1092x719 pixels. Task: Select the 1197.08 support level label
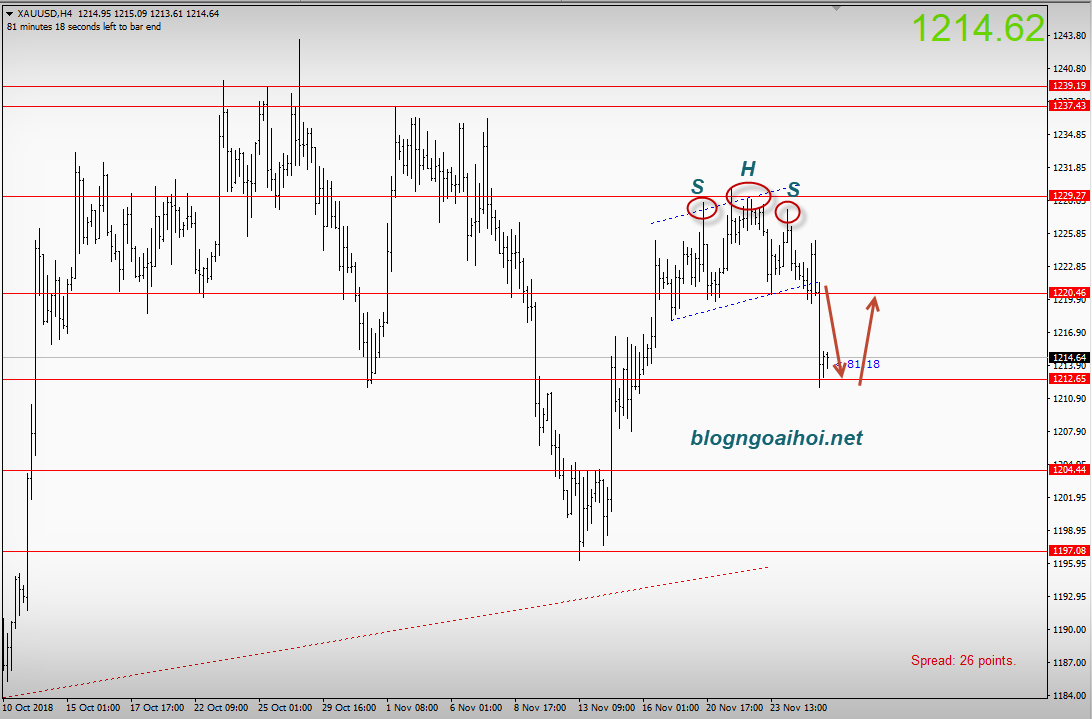pos(1067,551)
